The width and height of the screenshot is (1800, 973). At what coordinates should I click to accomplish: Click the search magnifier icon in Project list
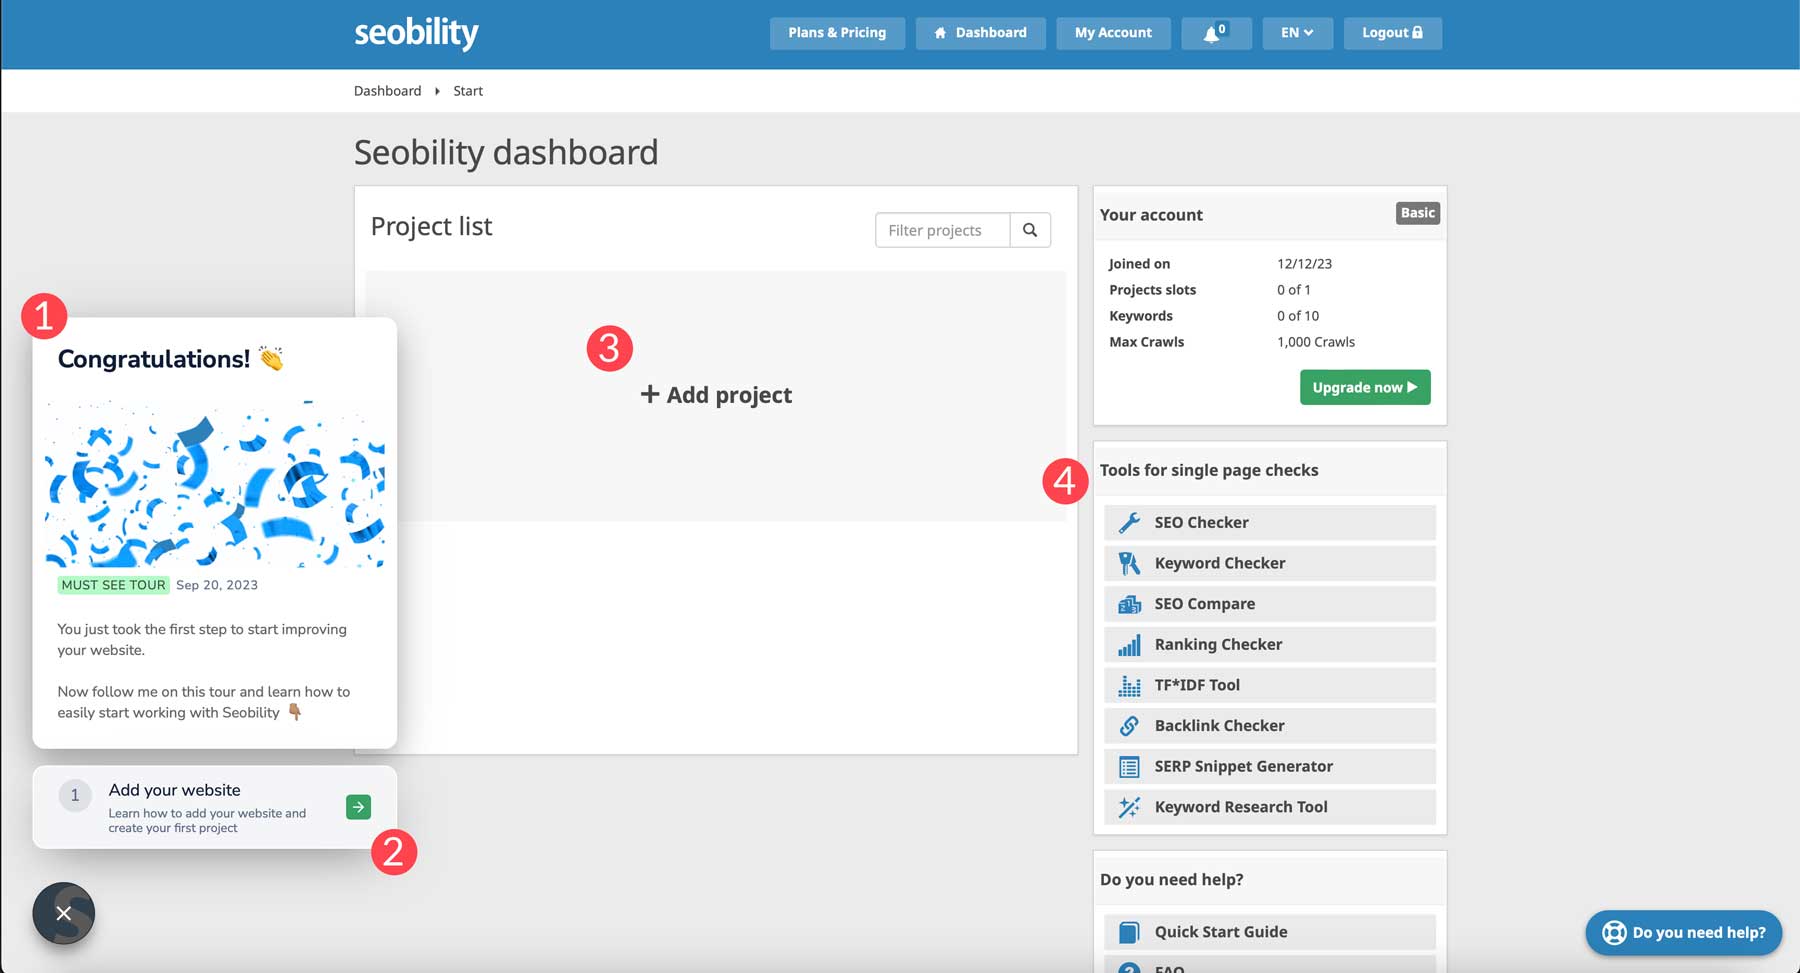[x=1029, y=230]
